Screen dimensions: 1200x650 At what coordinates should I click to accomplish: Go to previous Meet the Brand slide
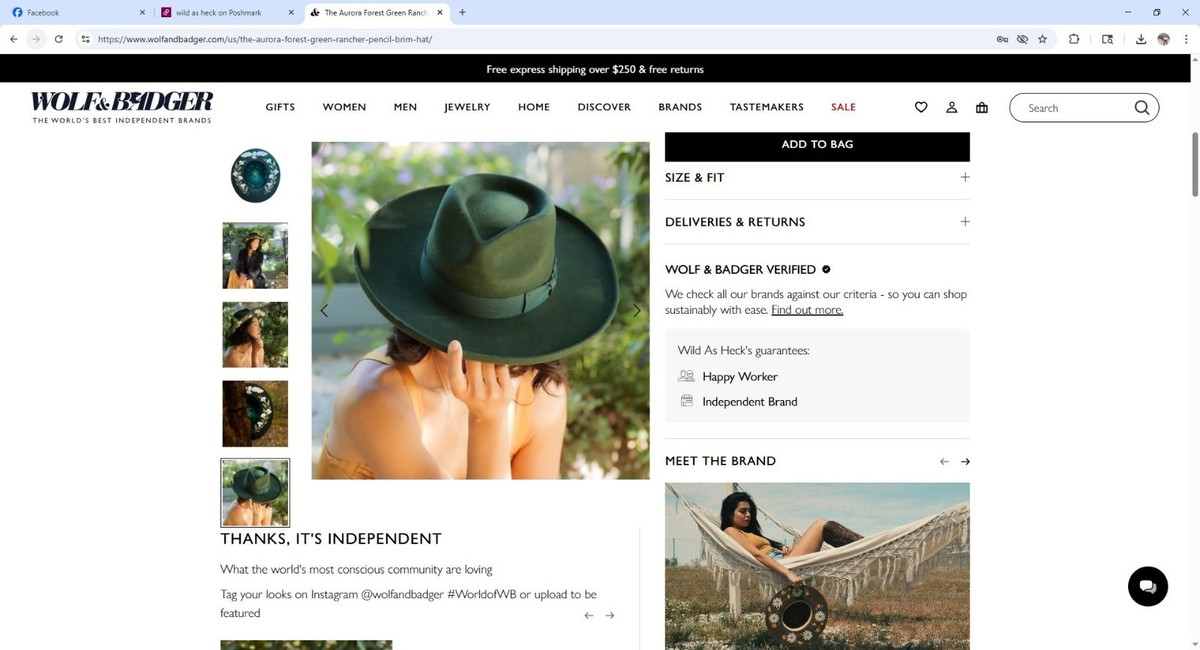[944, 462]
